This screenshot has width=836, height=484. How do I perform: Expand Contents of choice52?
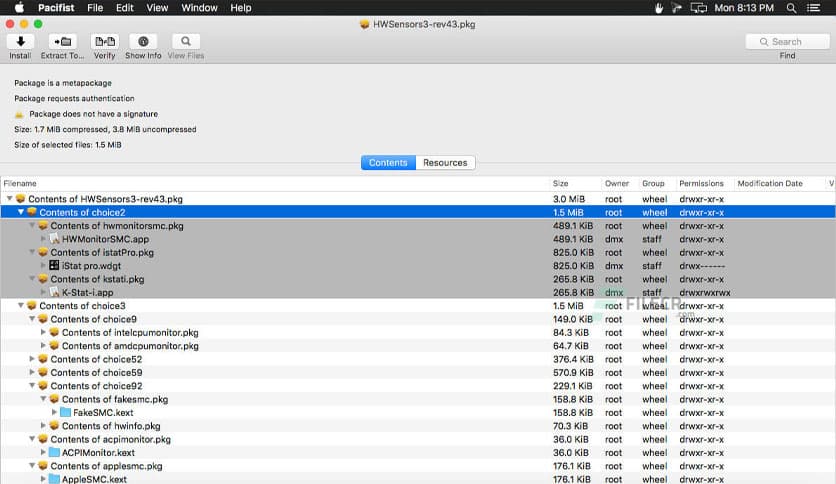[32, 359]
